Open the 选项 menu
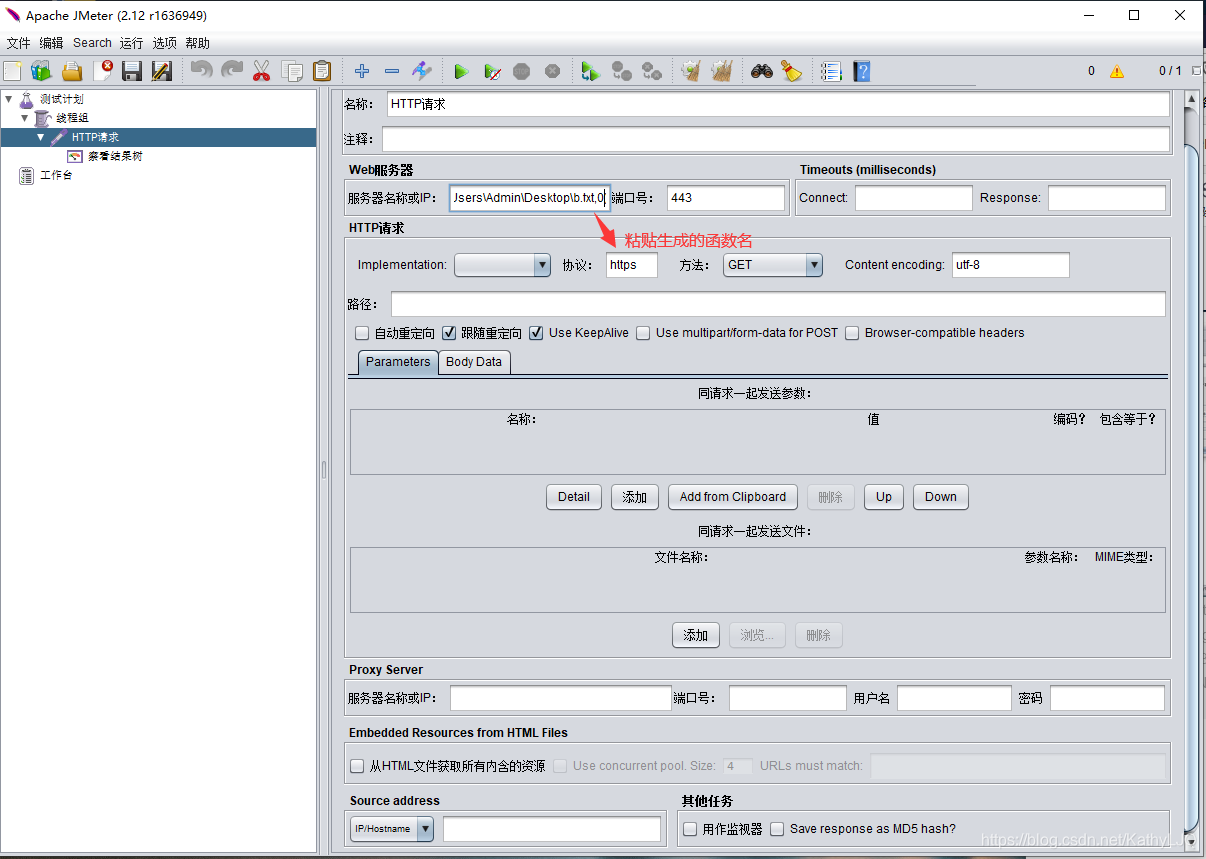This screenshot has height=859, width=1206. click(x=165, y=43)
